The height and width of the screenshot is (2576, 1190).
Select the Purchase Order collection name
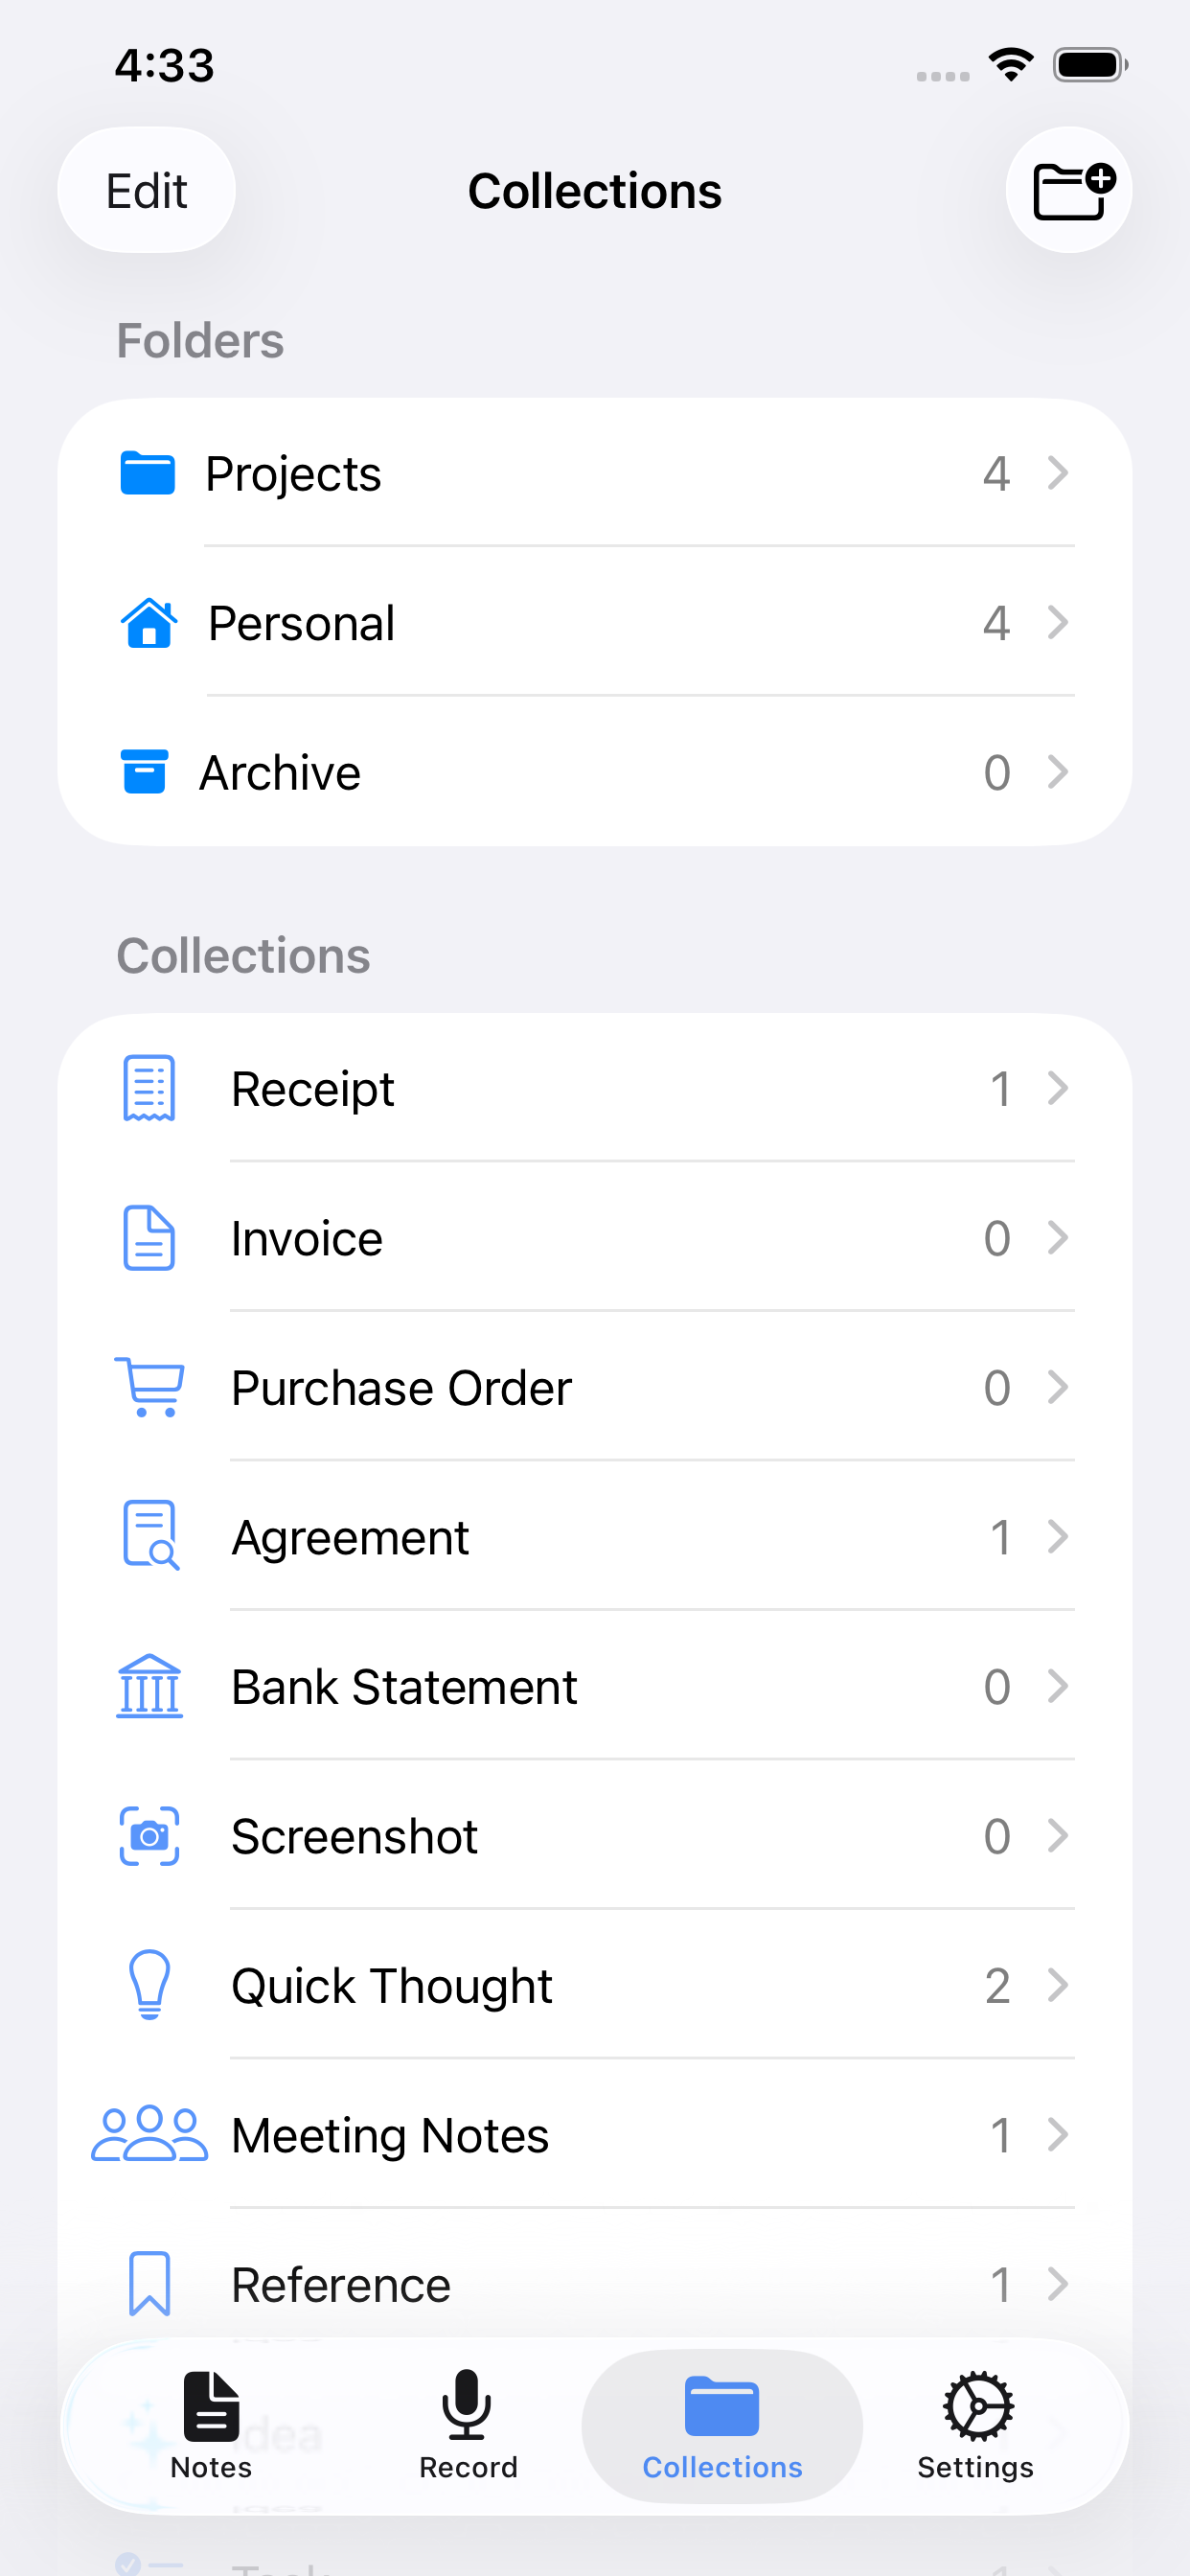pos(401,1387)
